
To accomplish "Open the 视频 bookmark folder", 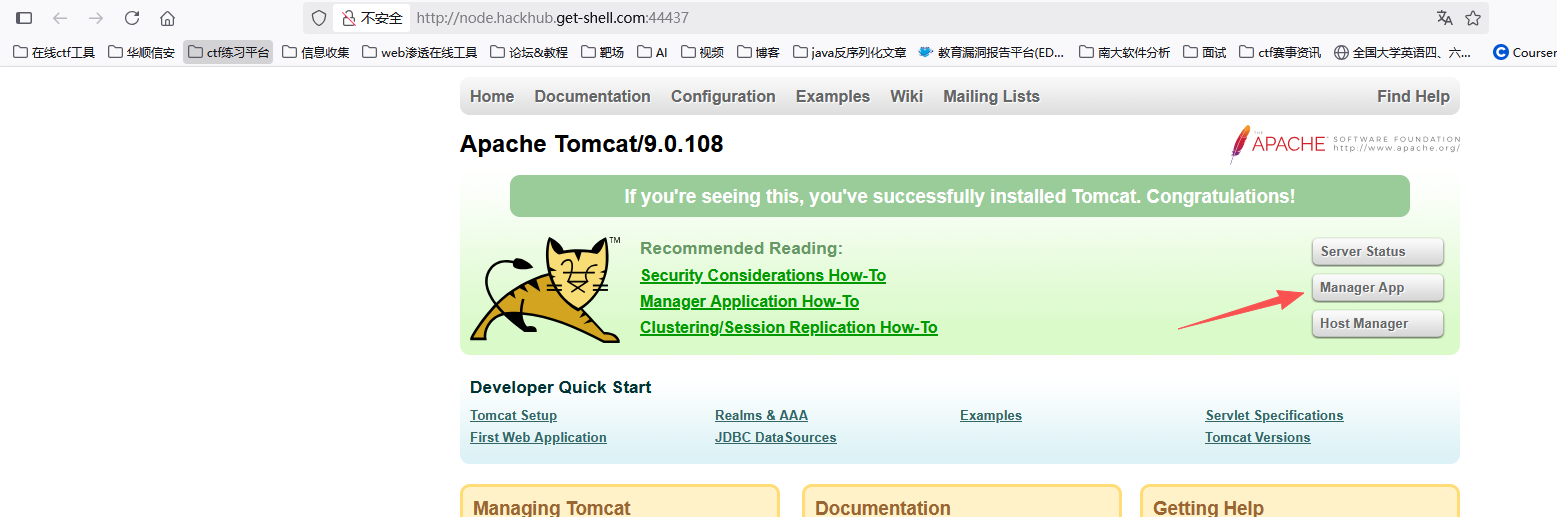I will pos(702,52).
